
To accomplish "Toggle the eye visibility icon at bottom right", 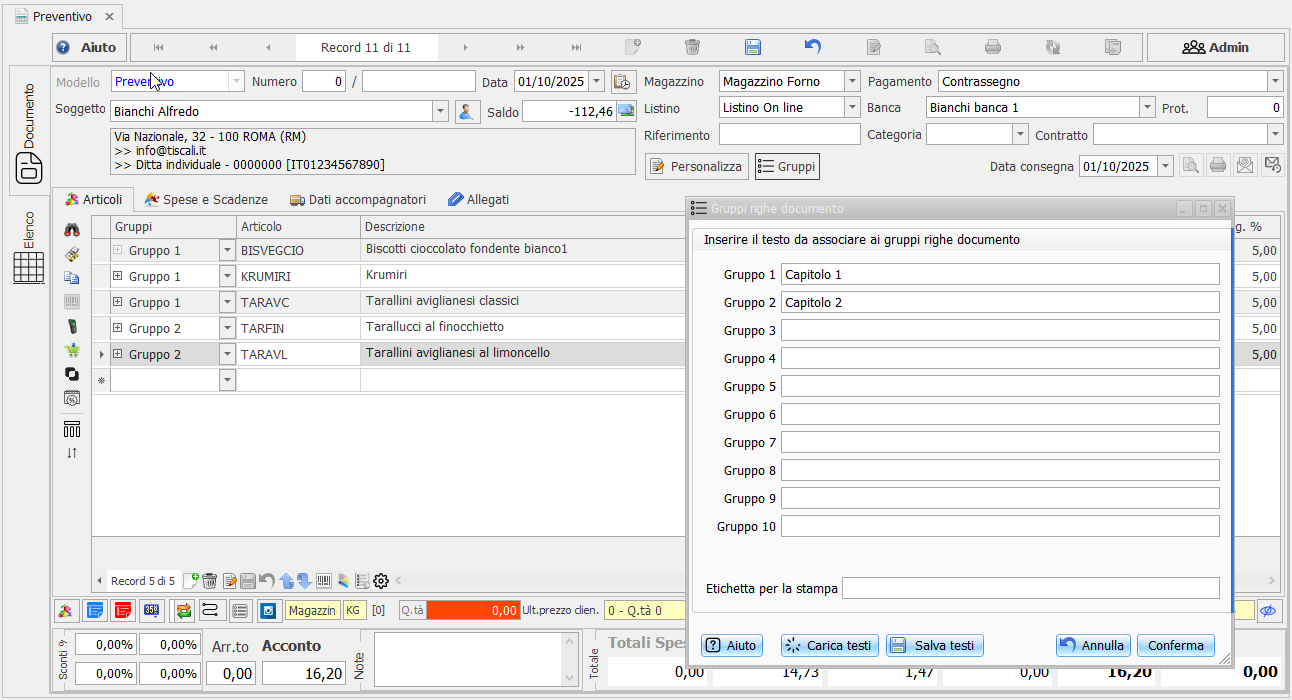I will click(1269, 610).
